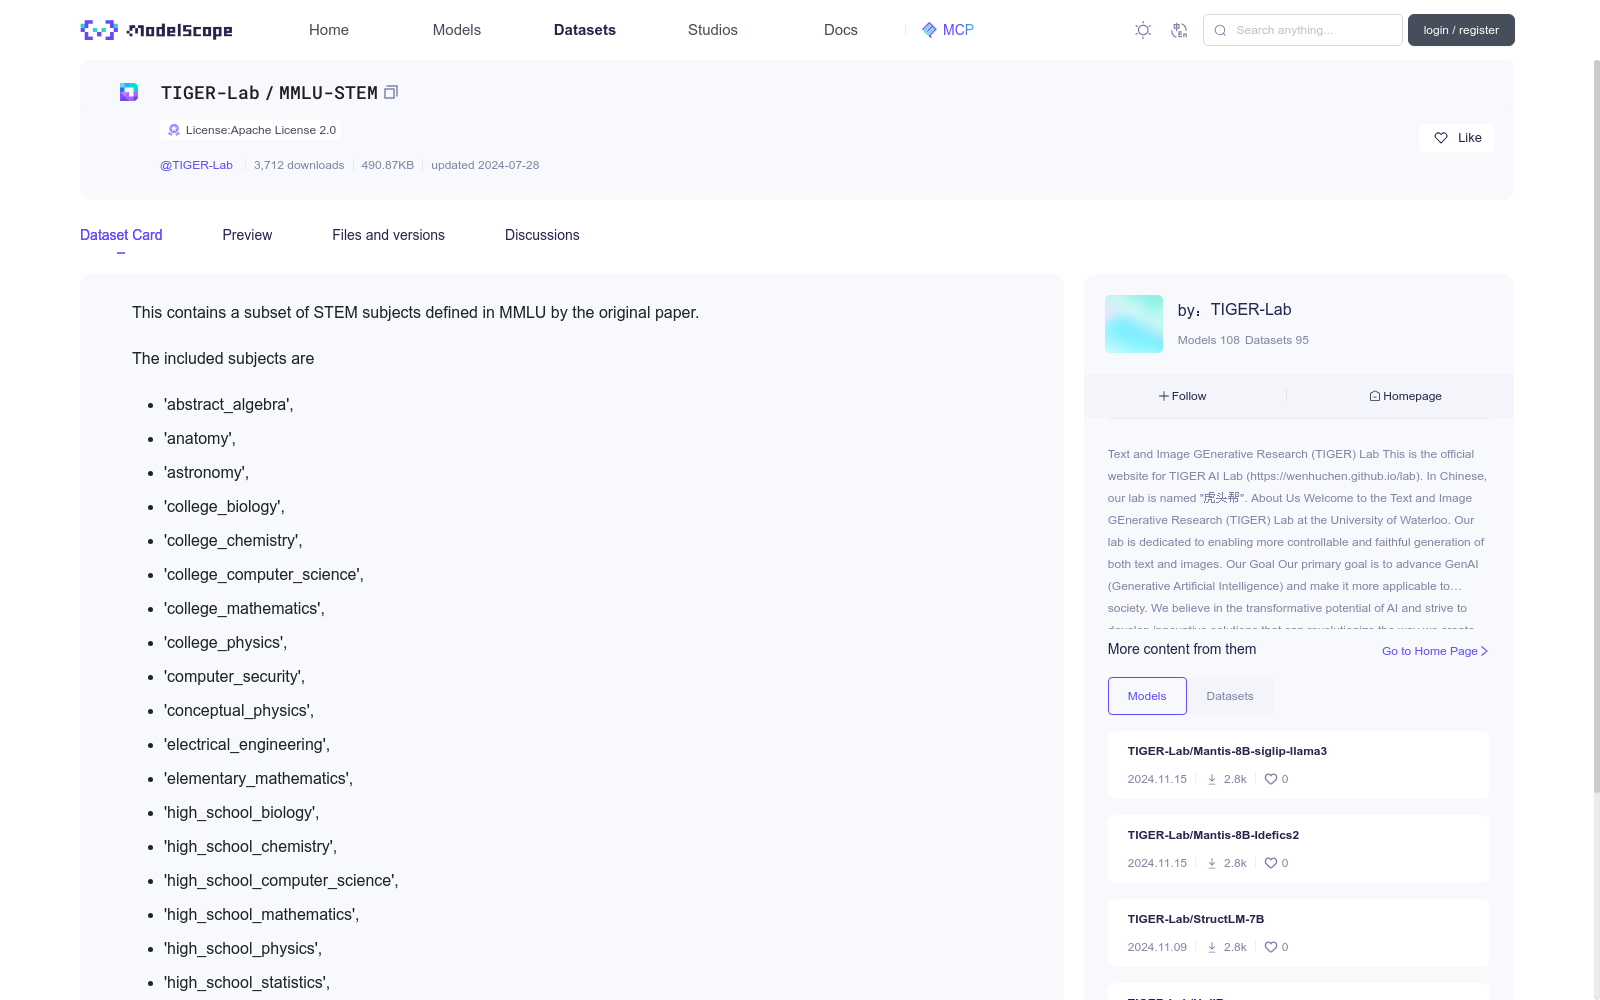Open the Home menu item
The height and width of the screenshot is (1000, 1600).
(x=329, y=30)
